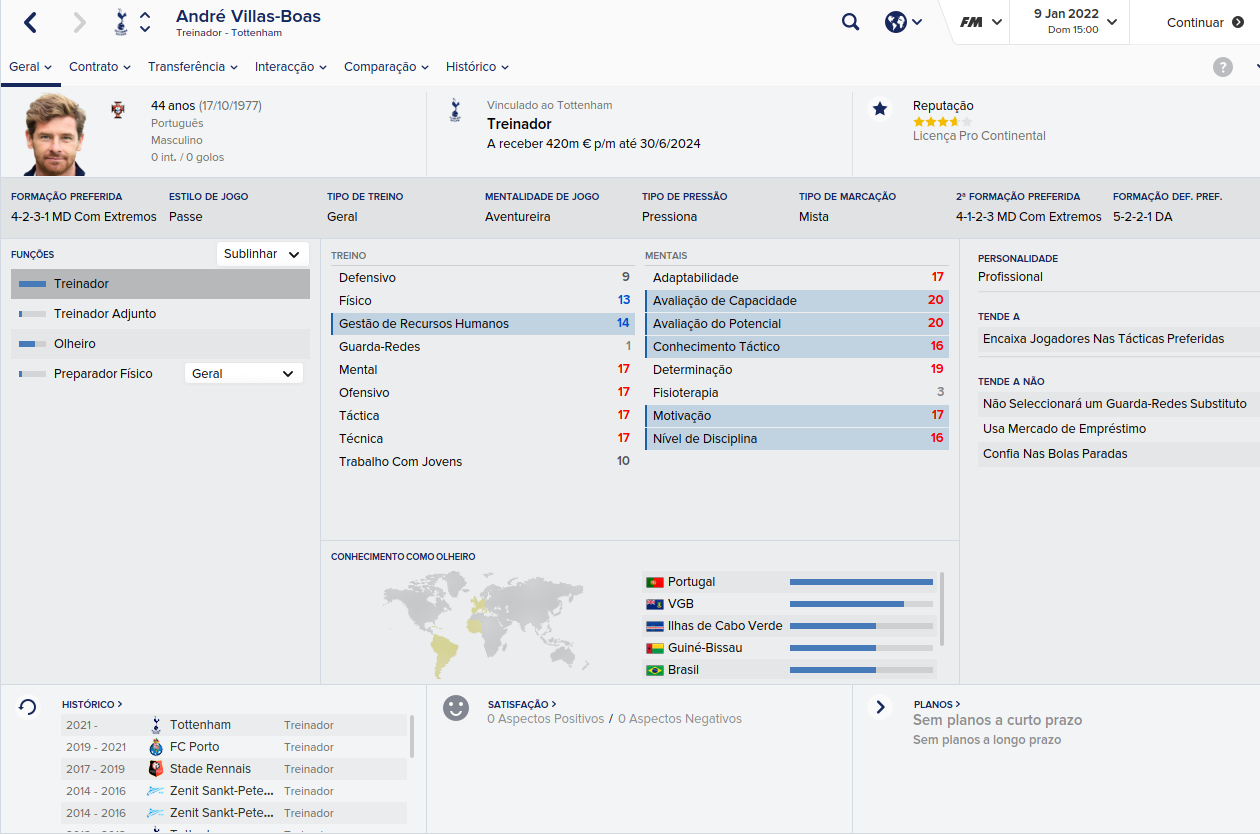Screen dimensions: 1260x834
Task: Open the search magnifier
Action: point(850,22)
